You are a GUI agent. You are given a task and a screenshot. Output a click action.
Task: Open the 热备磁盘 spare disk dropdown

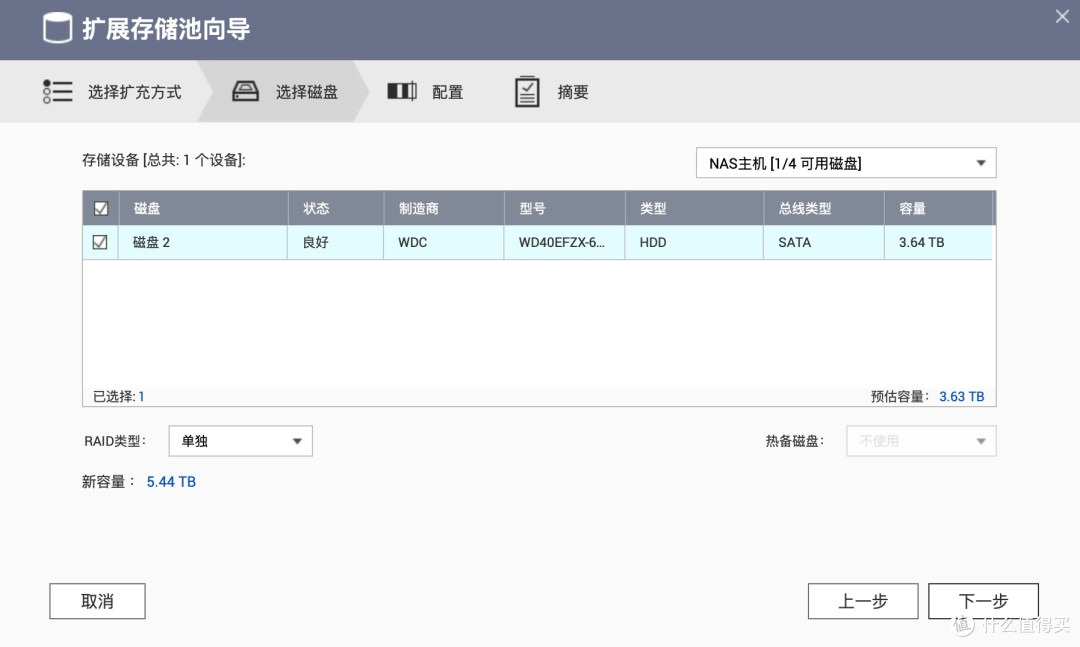click(x=920, y=440)
